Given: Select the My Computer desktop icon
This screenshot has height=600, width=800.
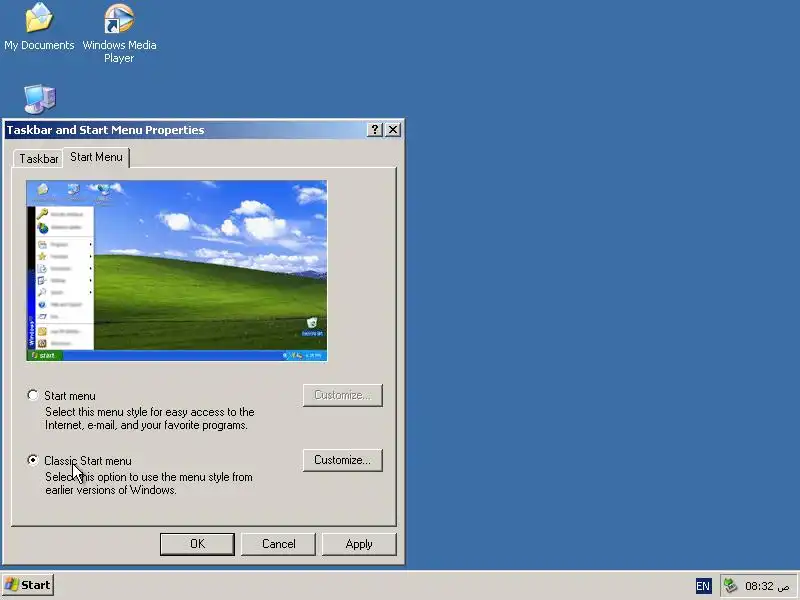Looking at the screenshot, I should pyautogui.click(x=40, y=99).
